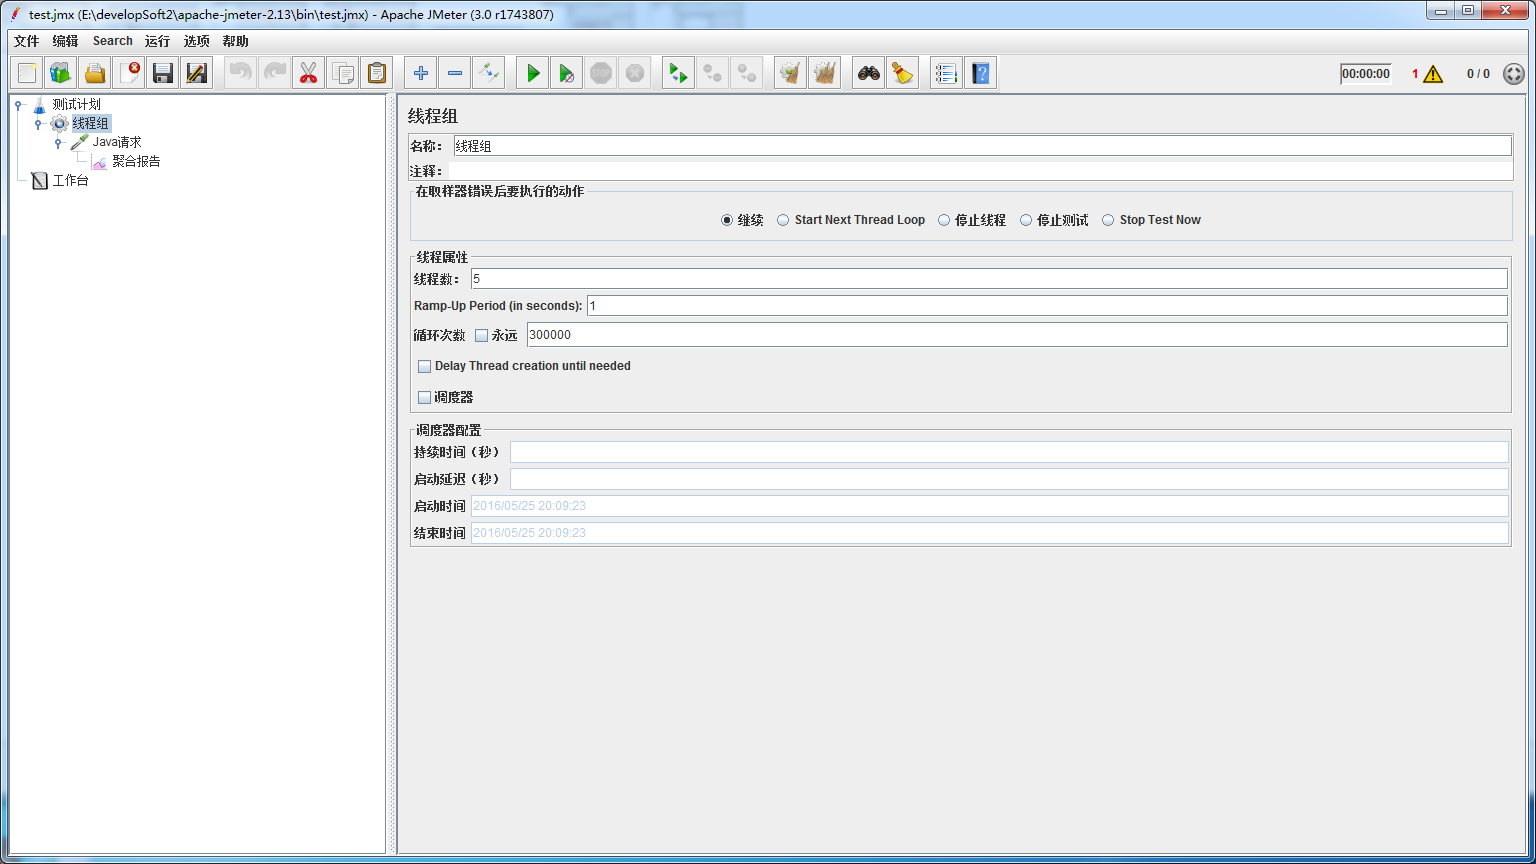This screenshot has width=1536, height=864.
Task: Open the Function Helper list icon
Action: point(947,73)
